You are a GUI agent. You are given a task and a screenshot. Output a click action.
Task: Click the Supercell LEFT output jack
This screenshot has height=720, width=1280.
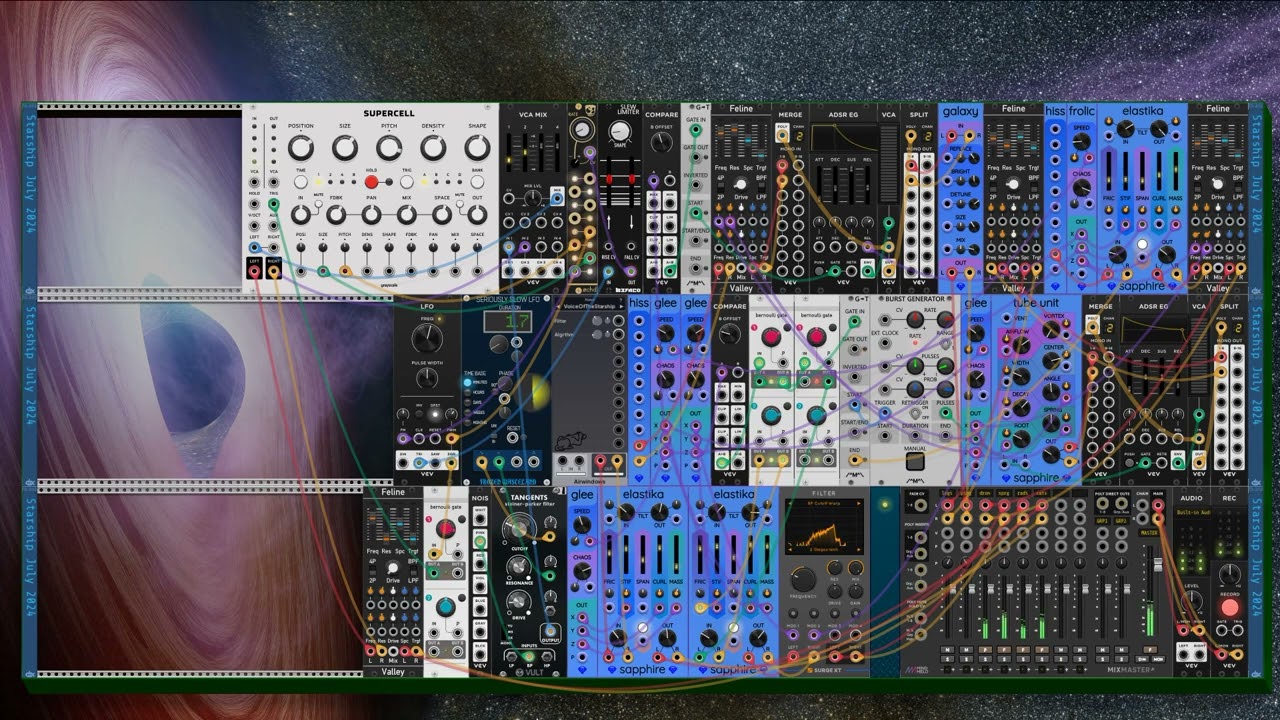pyautogui.click(x=254, y=271)
